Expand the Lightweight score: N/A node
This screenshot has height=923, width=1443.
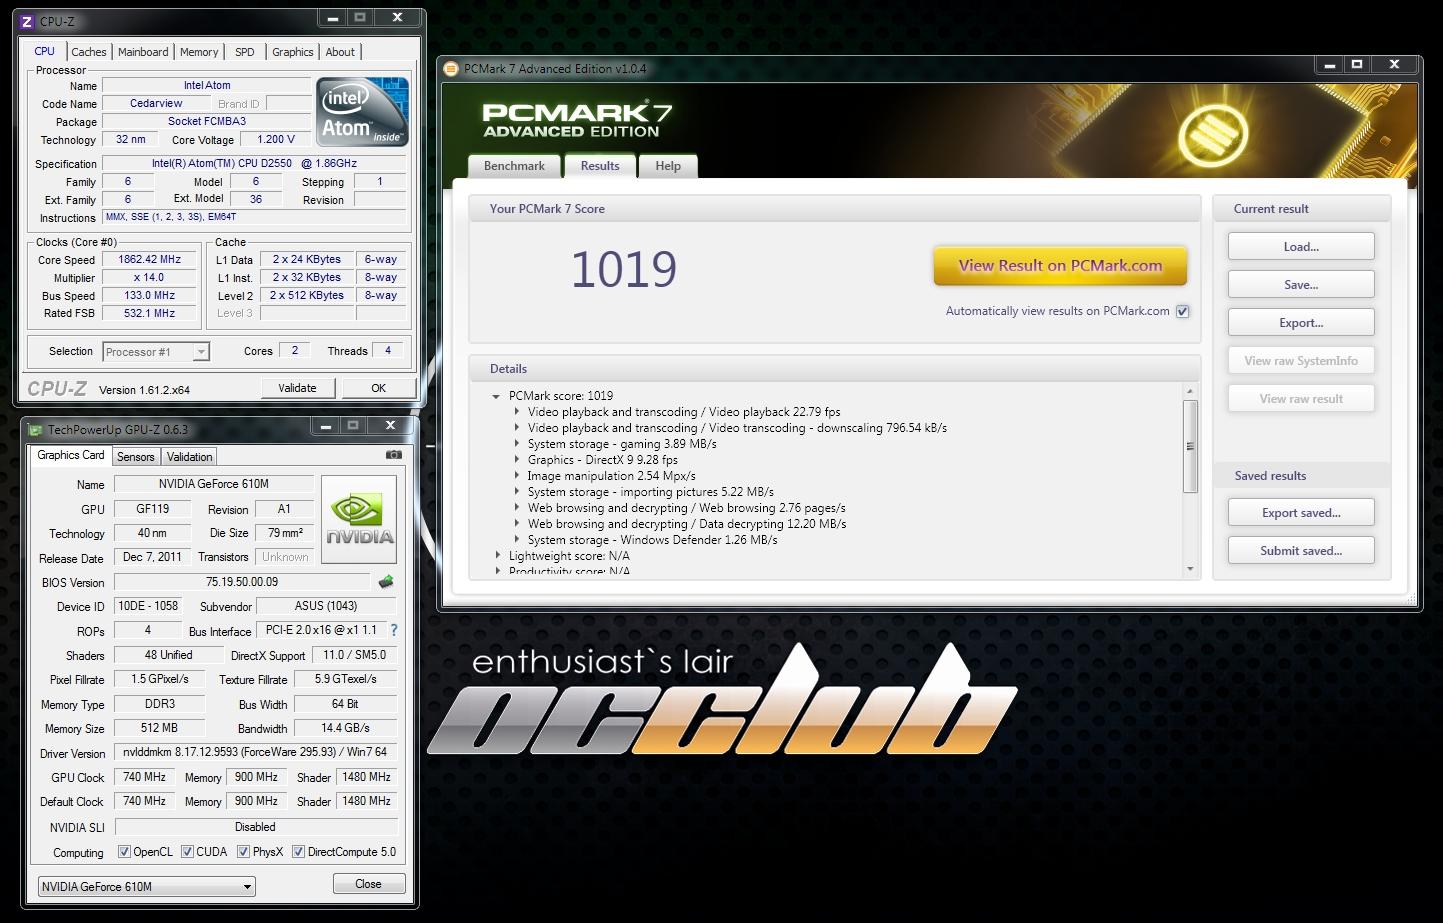497,556
